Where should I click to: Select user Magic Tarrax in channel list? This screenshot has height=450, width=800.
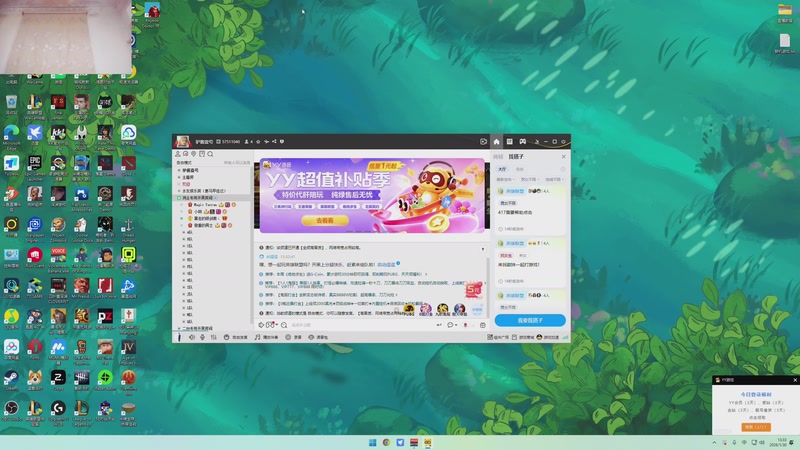point(206,205)
